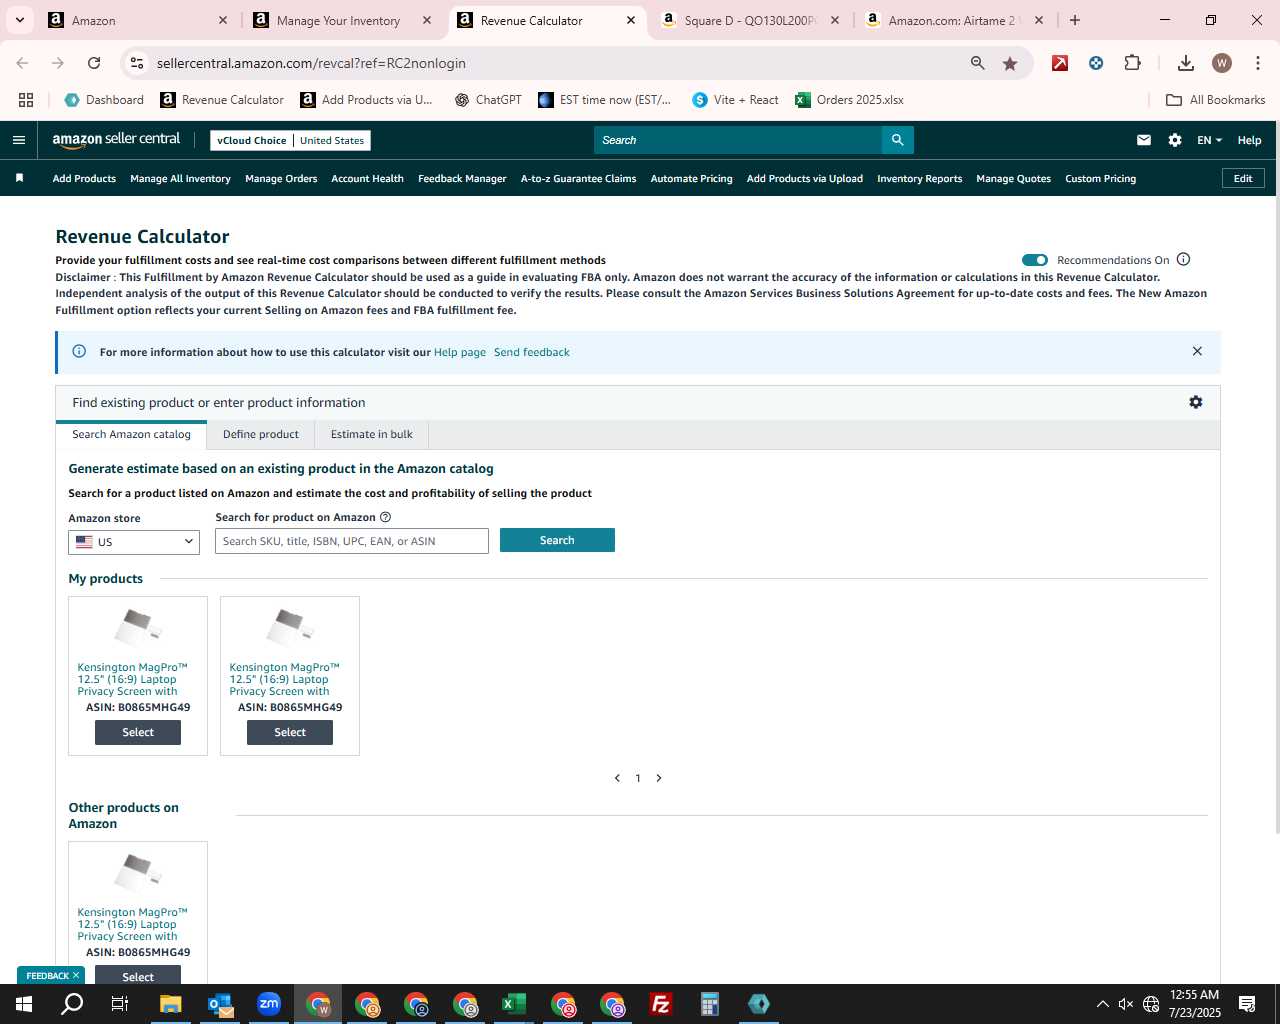Open the Windows notification center icon

pos(1247,1004)
